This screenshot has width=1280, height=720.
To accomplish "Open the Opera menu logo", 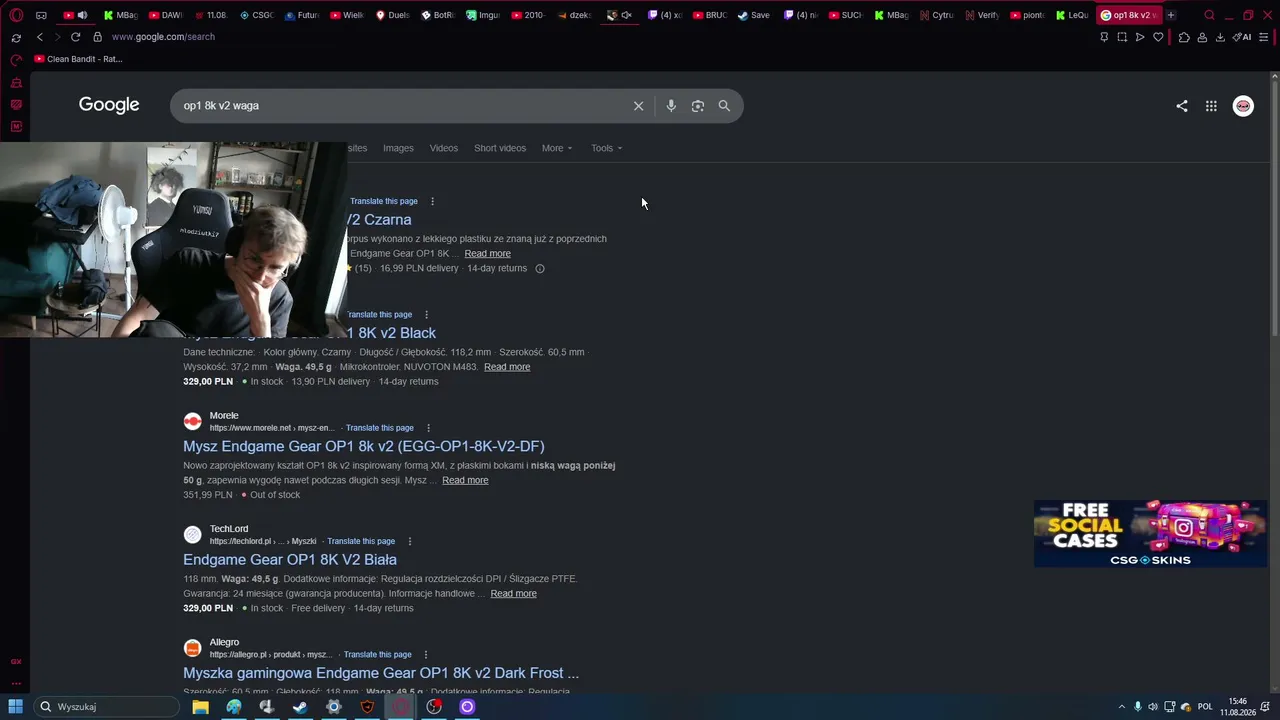I will 16,15.
